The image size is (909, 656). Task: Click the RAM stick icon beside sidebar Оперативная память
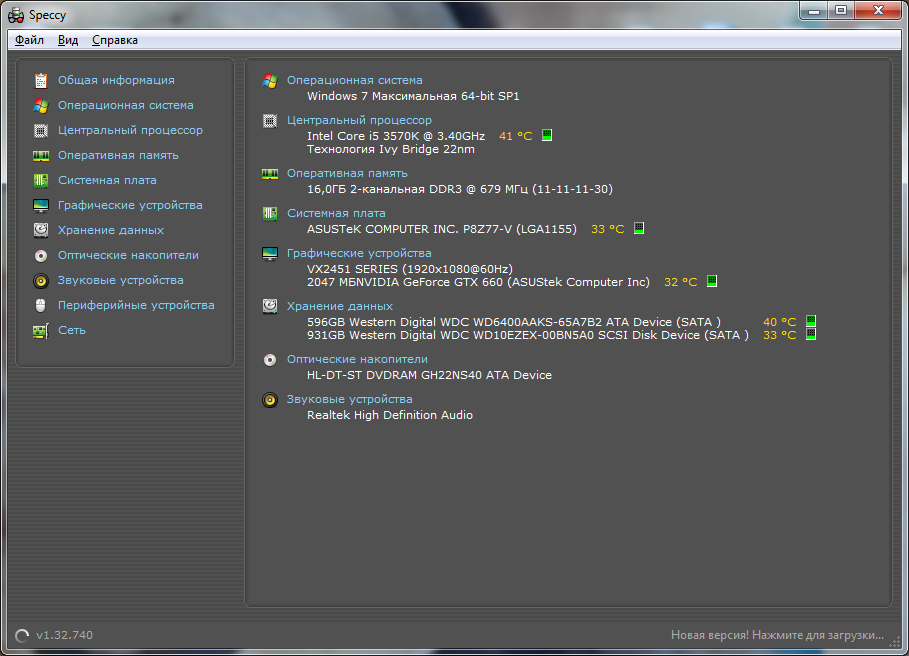pos(41,155)
